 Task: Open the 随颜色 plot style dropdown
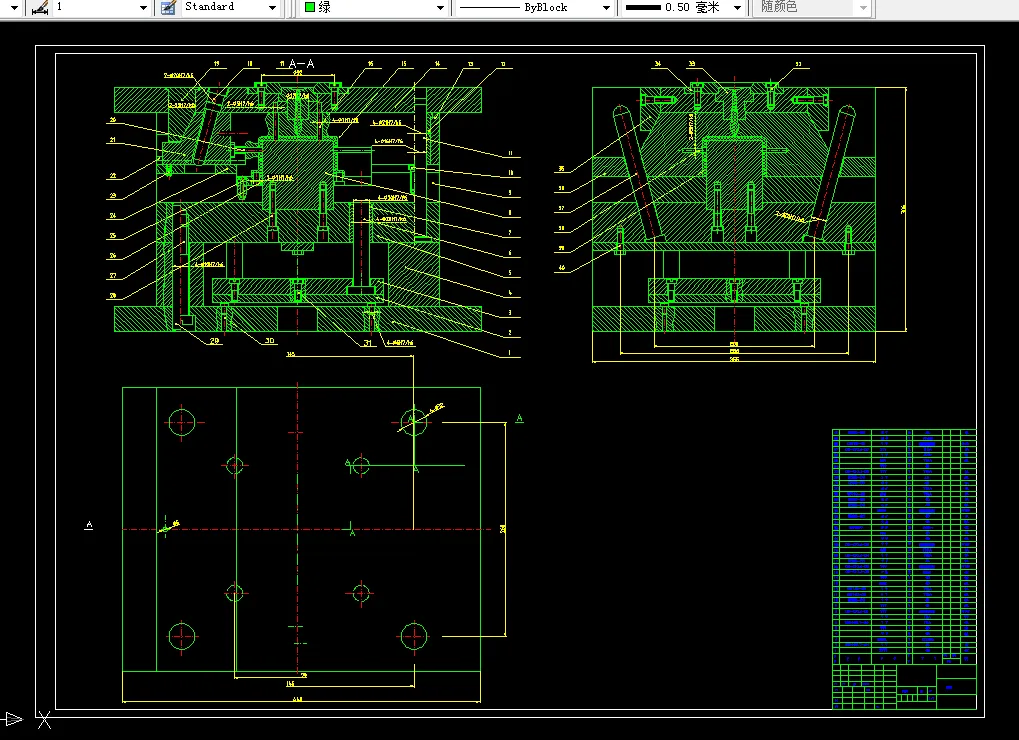click(811, 8)
